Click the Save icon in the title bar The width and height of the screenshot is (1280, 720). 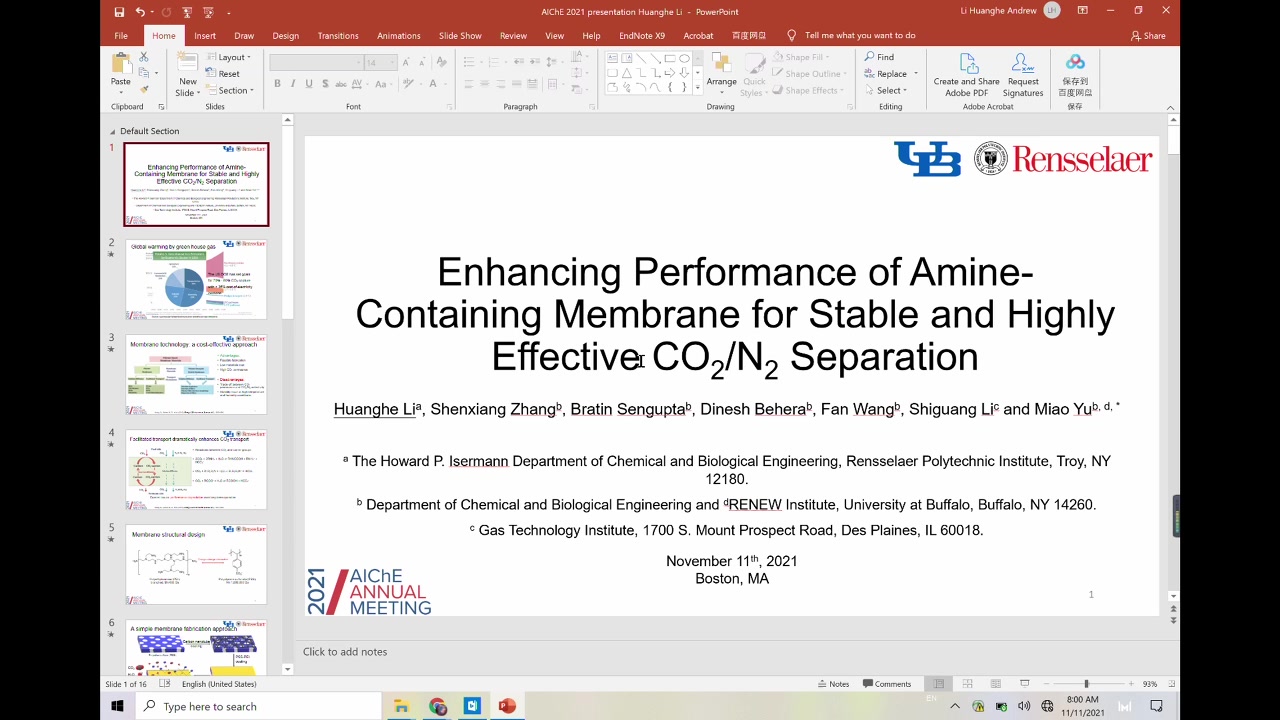119,12
